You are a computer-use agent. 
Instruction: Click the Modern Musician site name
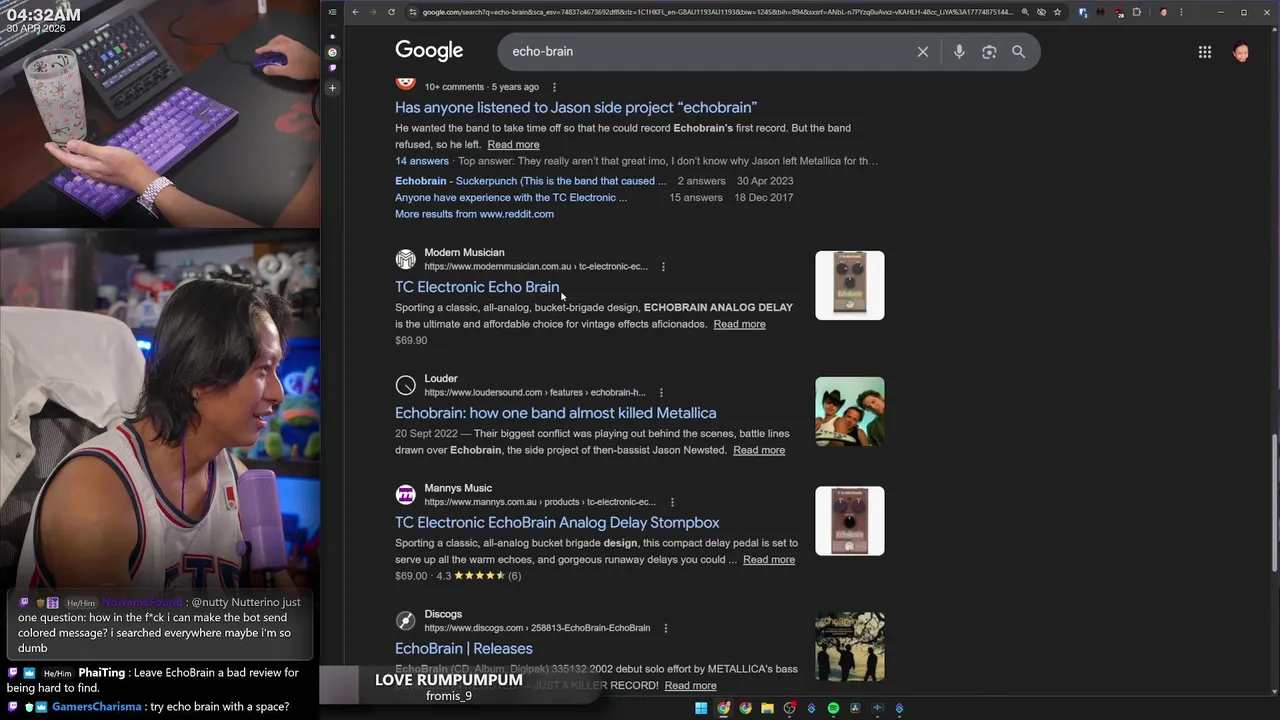(x=464, y=253)
